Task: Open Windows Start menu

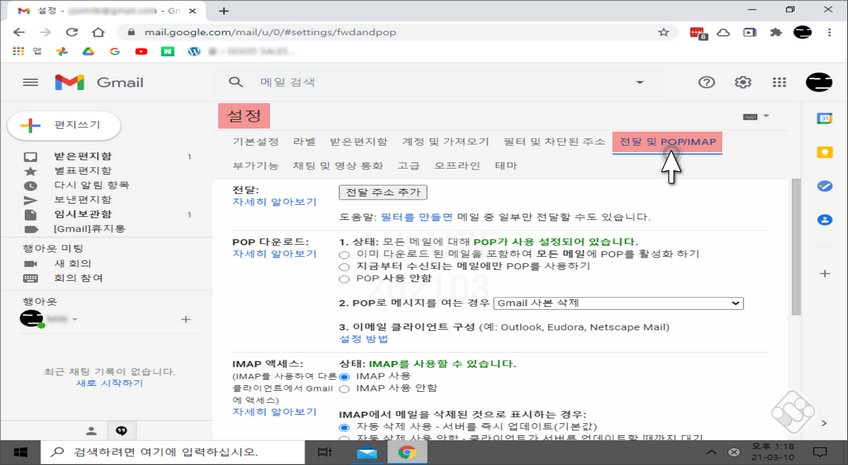Action: tap(20, 452)
